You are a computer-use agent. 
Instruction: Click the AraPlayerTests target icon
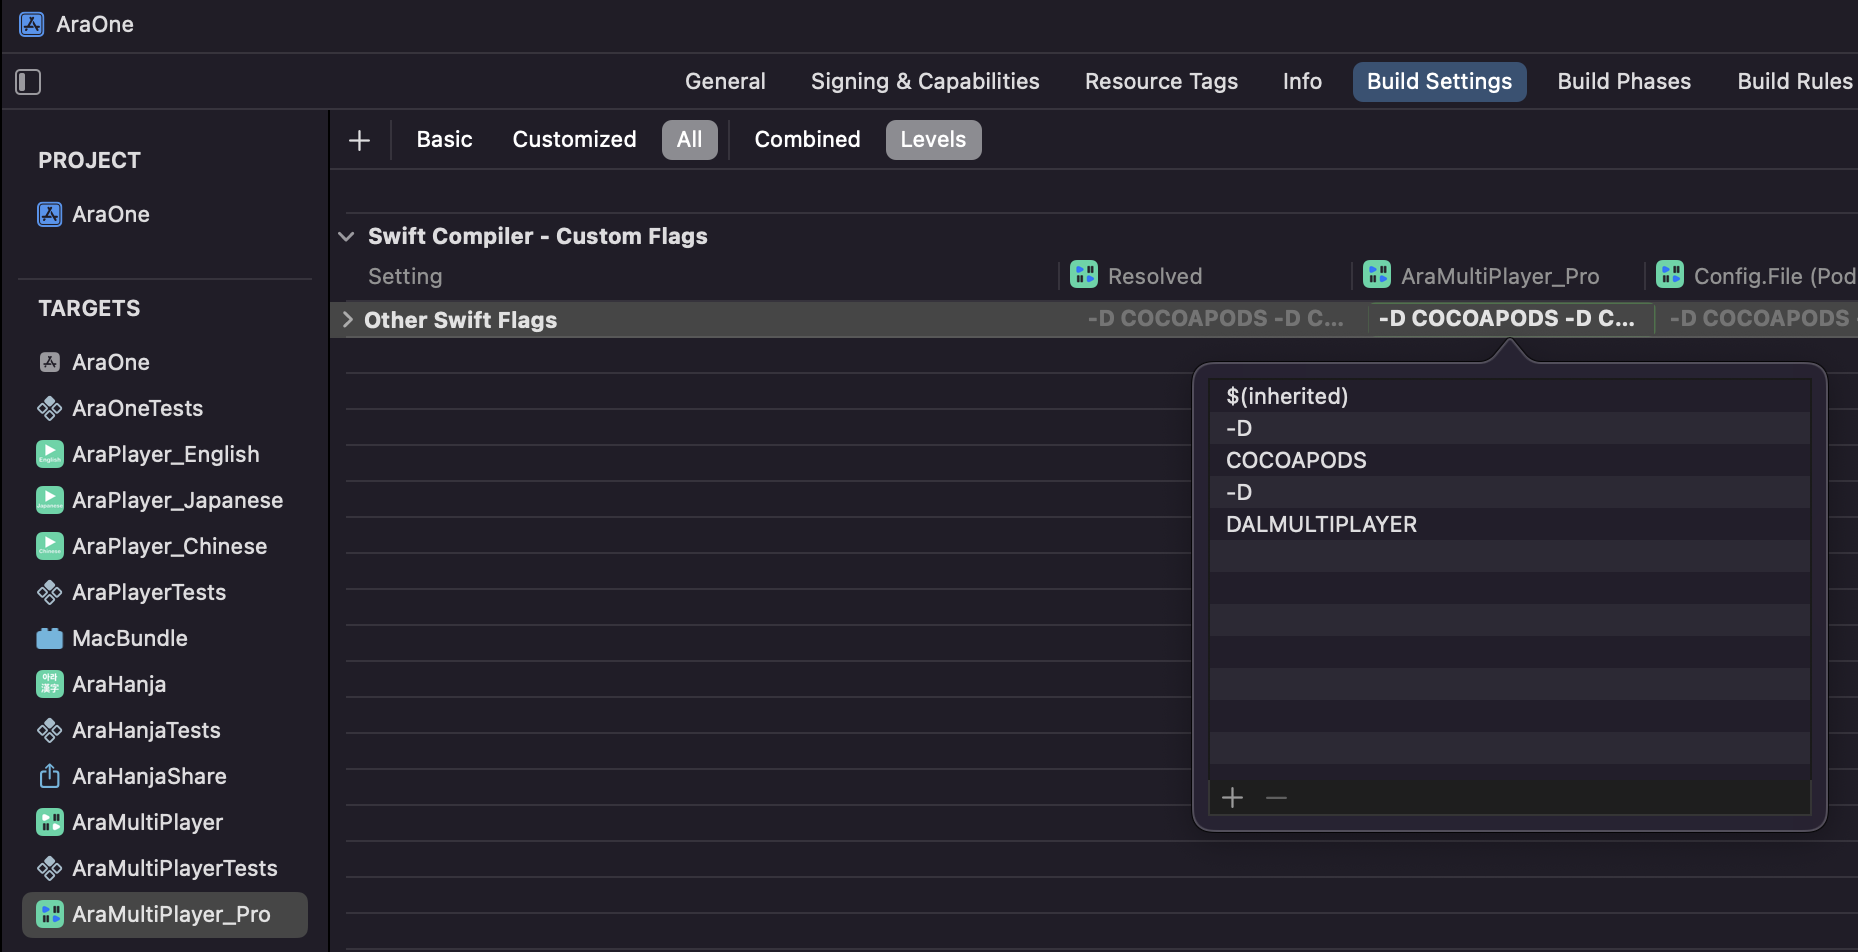[x=50, y=592]
